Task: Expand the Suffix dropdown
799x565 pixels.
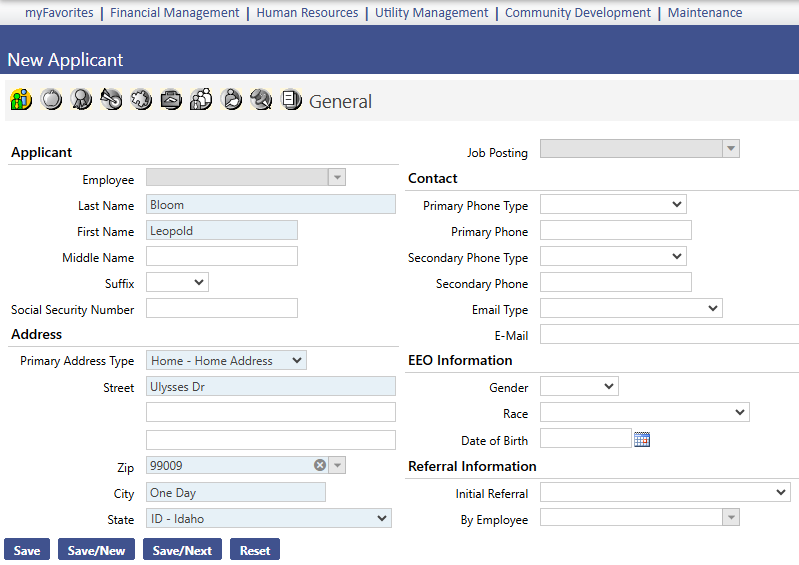Action: pyautogui.click(x=177, y=282)
